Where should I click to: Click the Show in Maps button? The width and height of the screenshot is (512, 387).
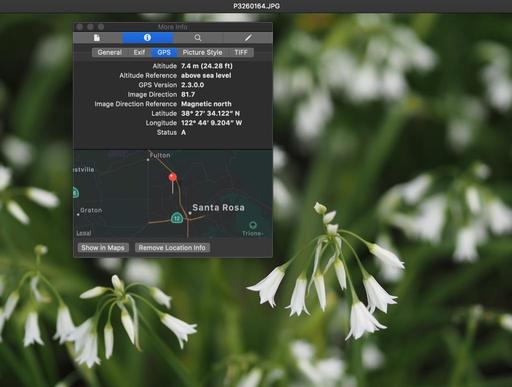click(103, 248)
